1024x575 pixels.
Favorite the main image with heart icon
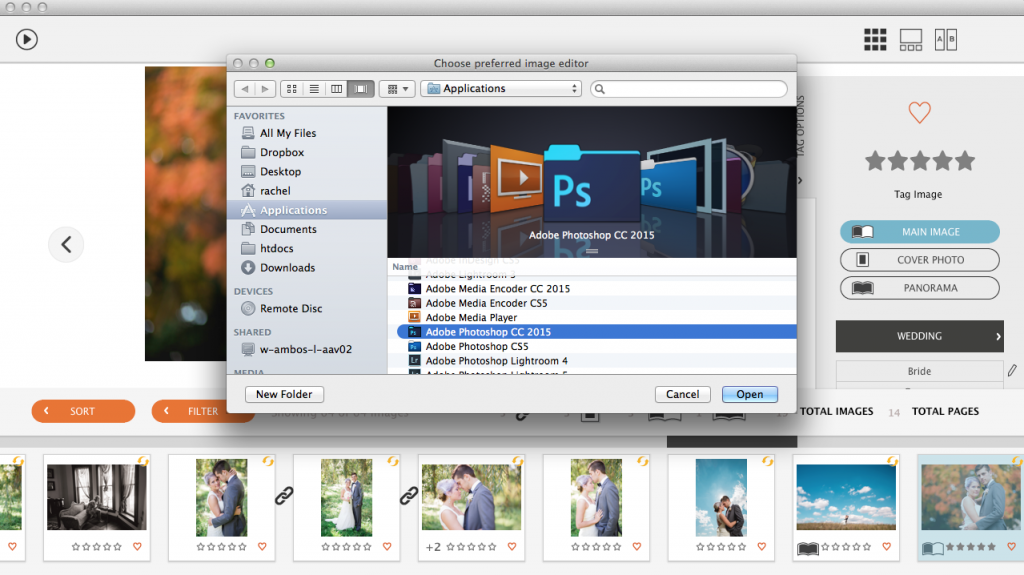pos(920,112)
